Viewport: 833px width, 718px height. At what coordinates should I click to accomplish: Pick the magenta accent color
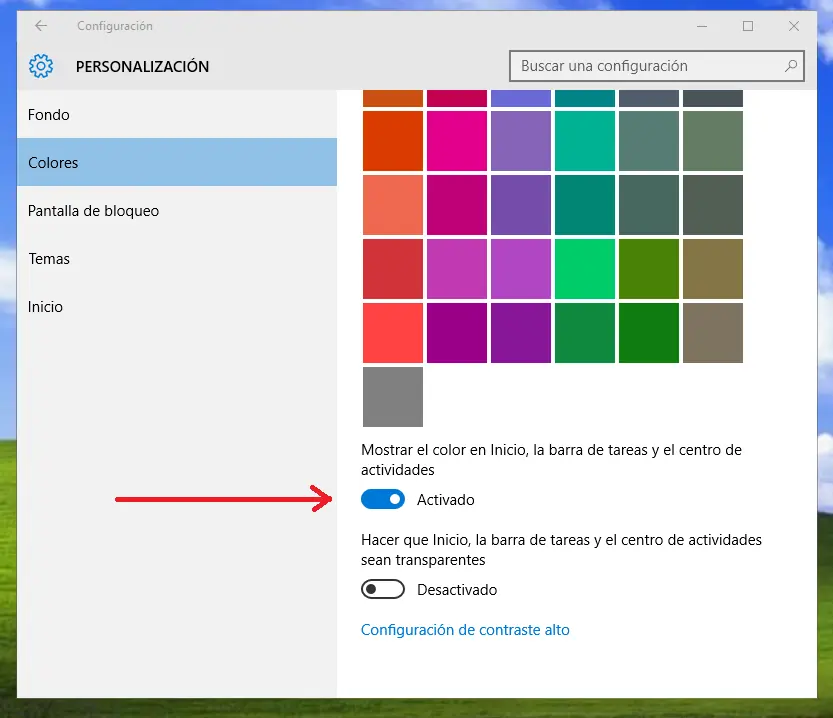pyautogui.click(x=456, y=140)
